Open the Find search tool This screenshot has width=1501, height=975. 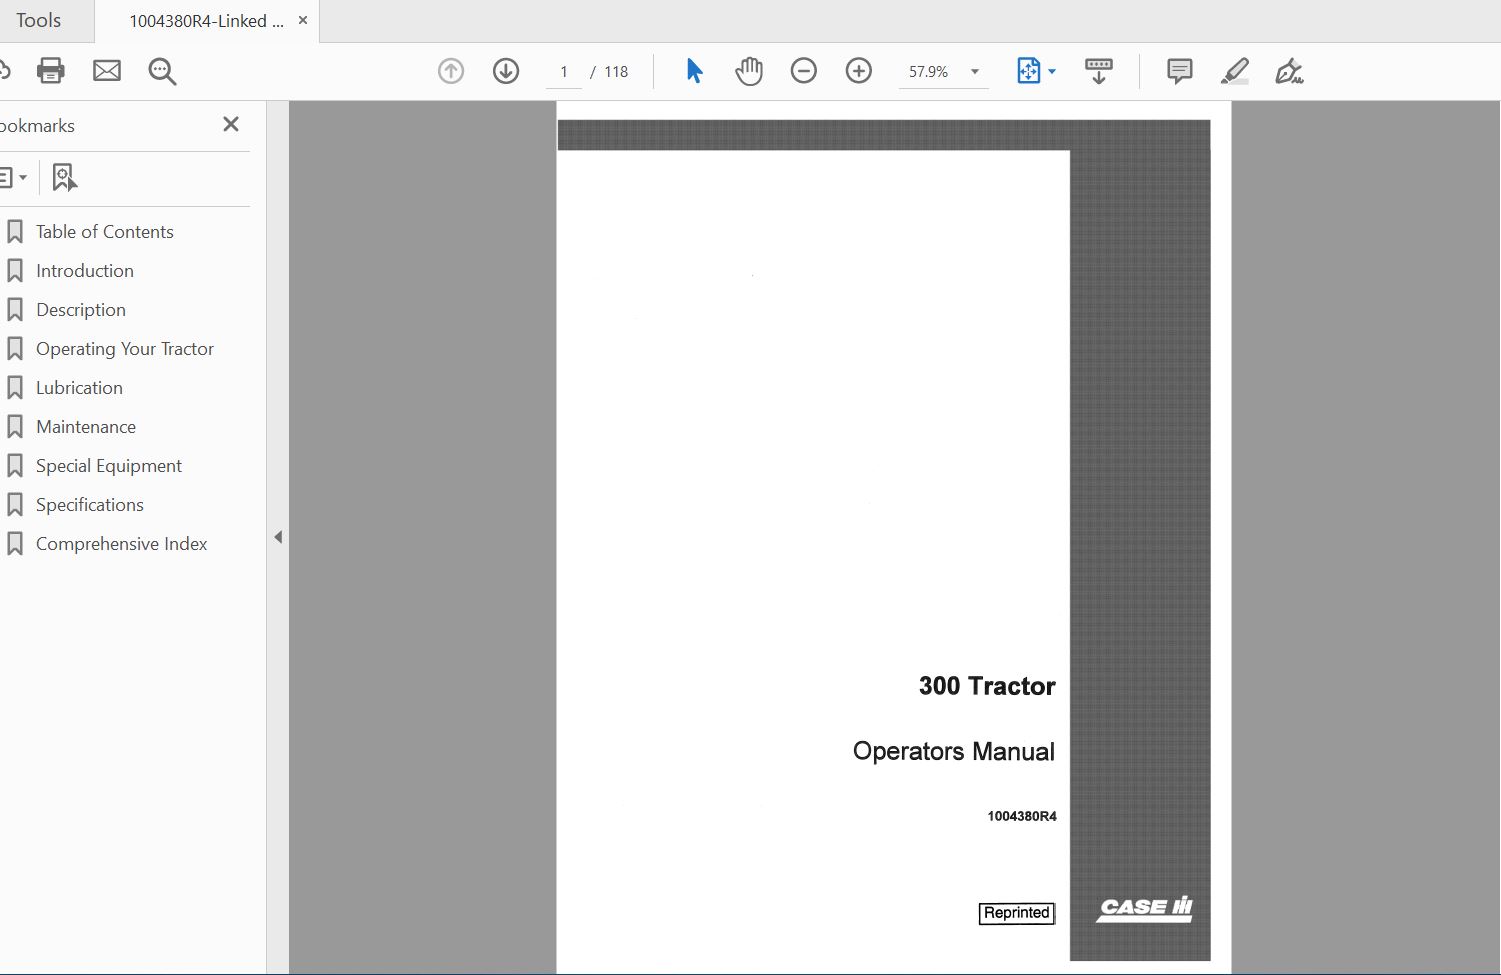tap(162, 70)
